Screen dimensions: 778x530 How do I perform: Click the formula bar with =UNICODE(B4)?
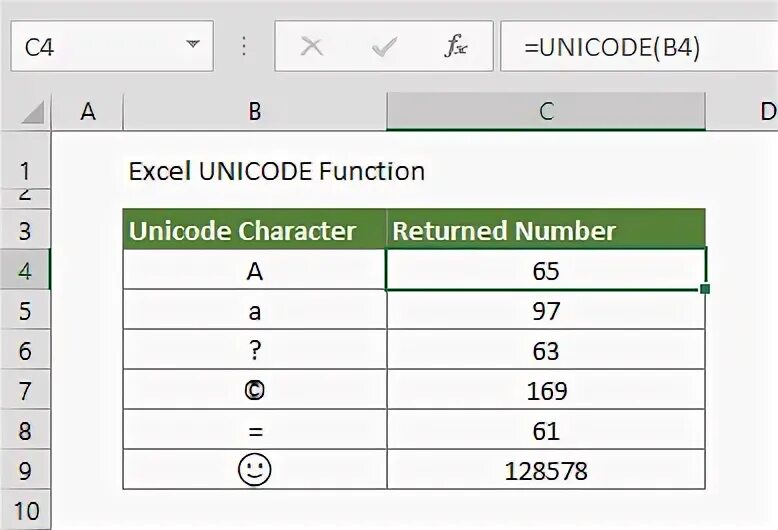[639, 46]
